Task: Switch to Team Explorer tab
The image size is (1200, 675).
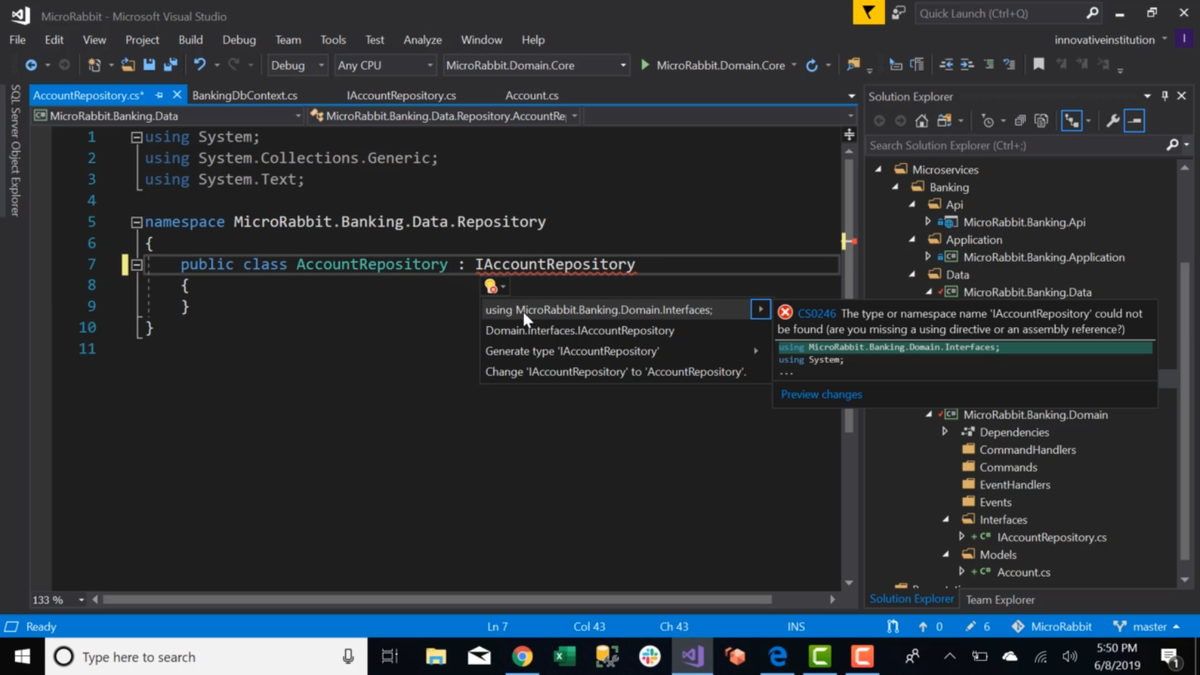Action: pos(1000,600)
